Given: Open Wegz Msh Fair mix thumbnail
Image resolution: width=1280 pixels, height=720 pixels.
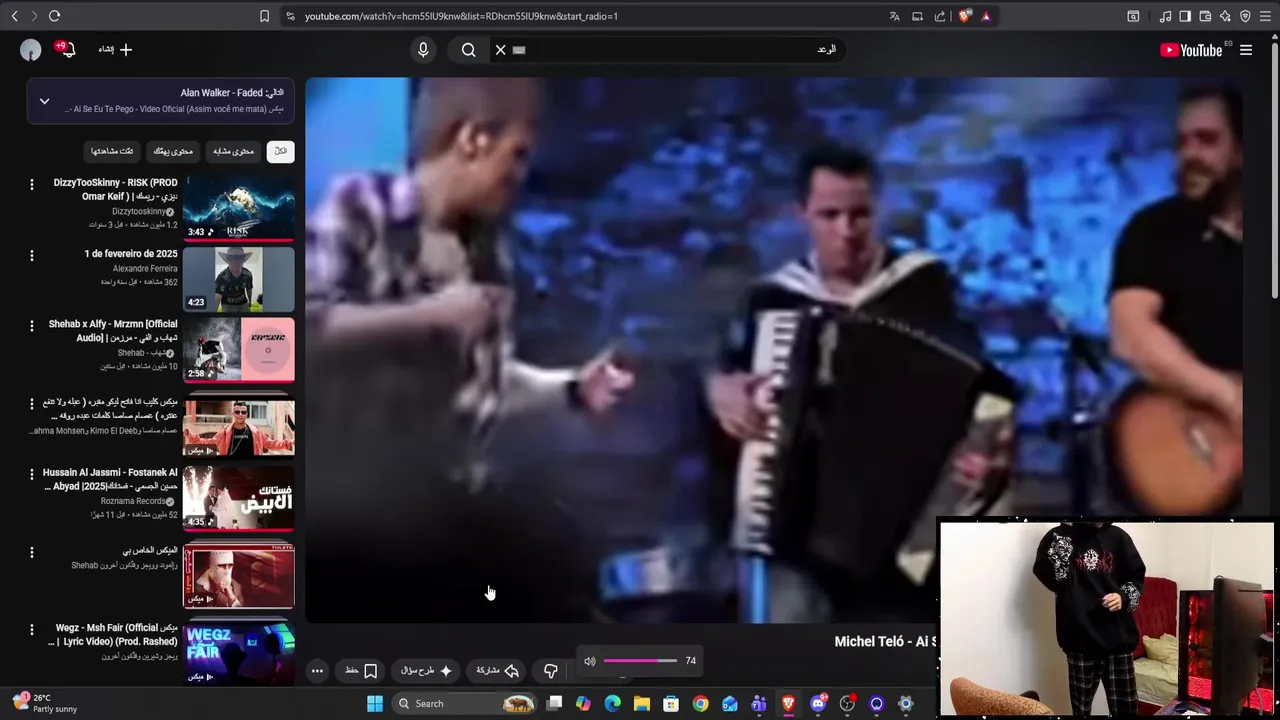Looking at the screenshot, I should (239, 652).
